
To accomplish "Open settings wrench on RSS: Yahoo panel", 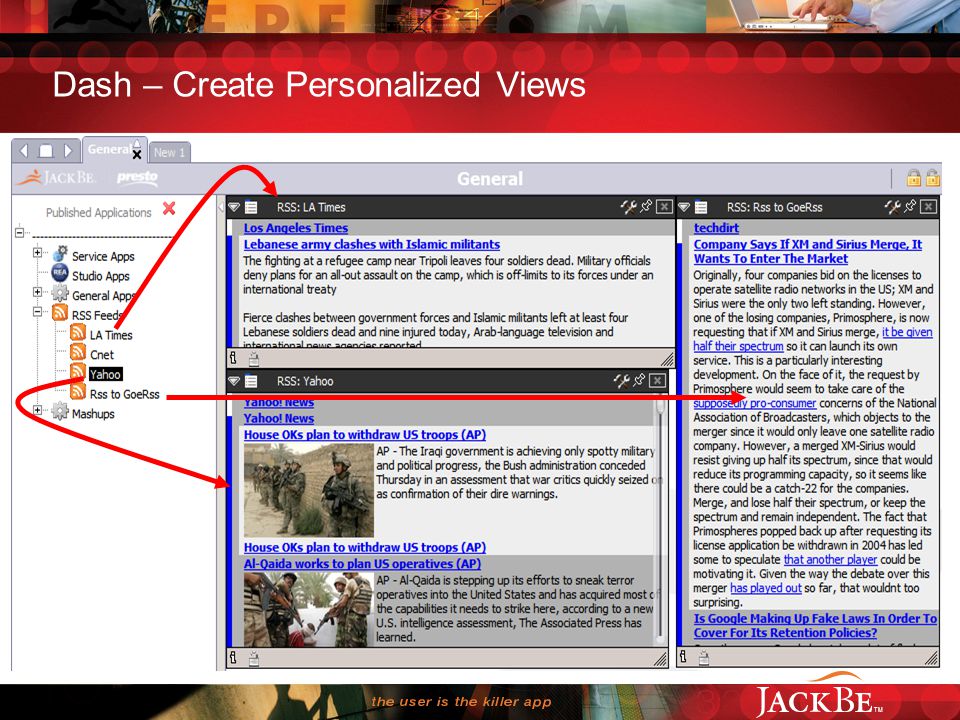I will 621,381.
